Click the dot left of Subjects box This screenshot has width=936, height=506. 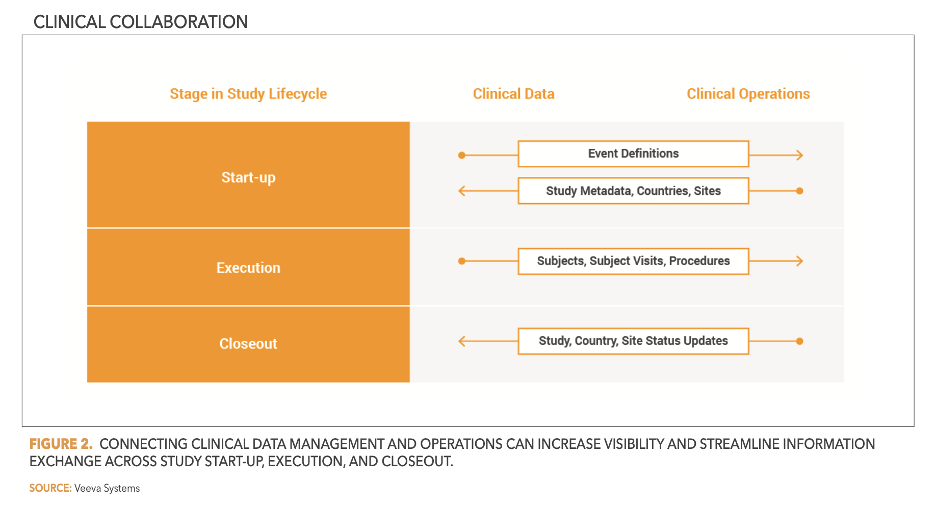(462, 261)
